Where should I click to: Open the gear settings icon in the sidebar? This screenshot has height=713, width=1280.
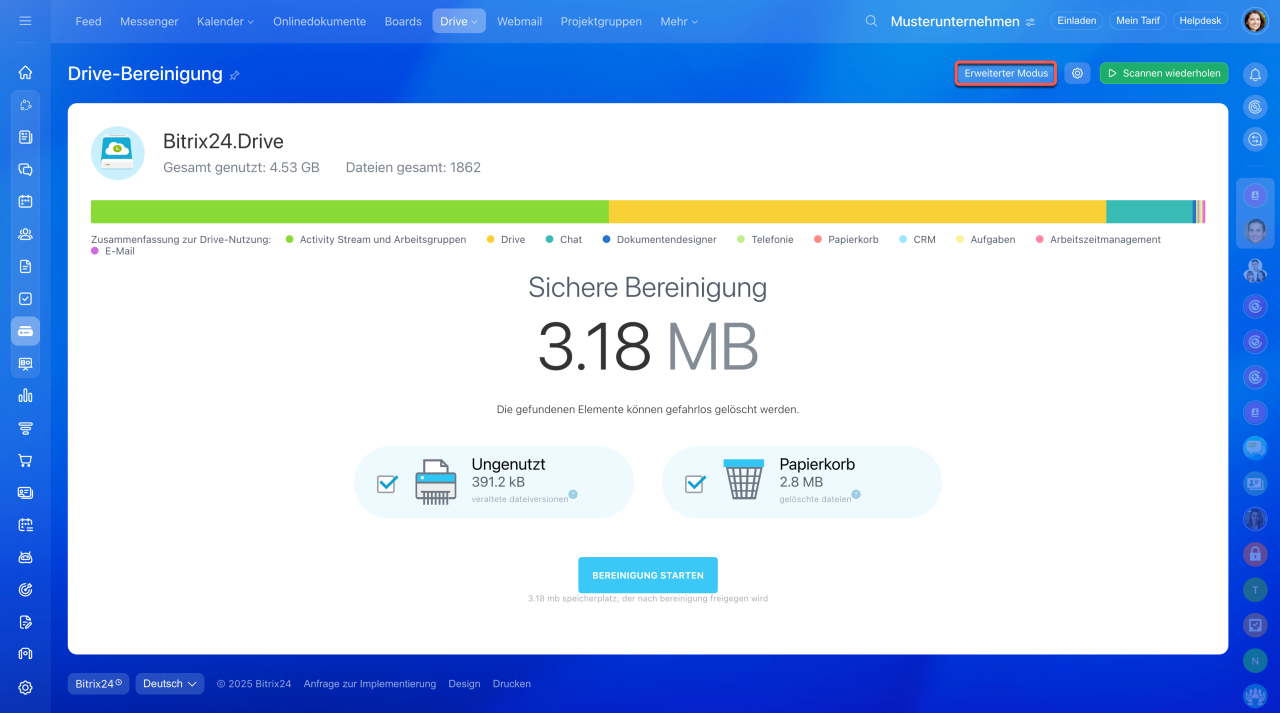pos(25,687)
